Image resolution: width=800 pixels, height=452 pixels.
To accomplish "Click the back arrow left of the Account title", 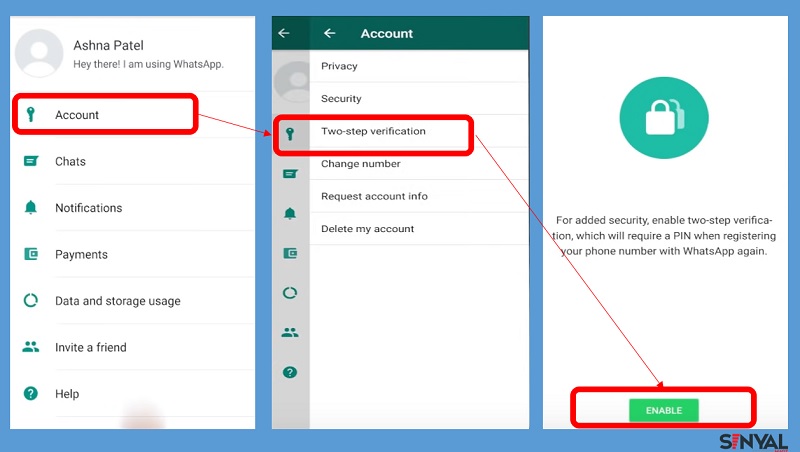I will point(330,33).
